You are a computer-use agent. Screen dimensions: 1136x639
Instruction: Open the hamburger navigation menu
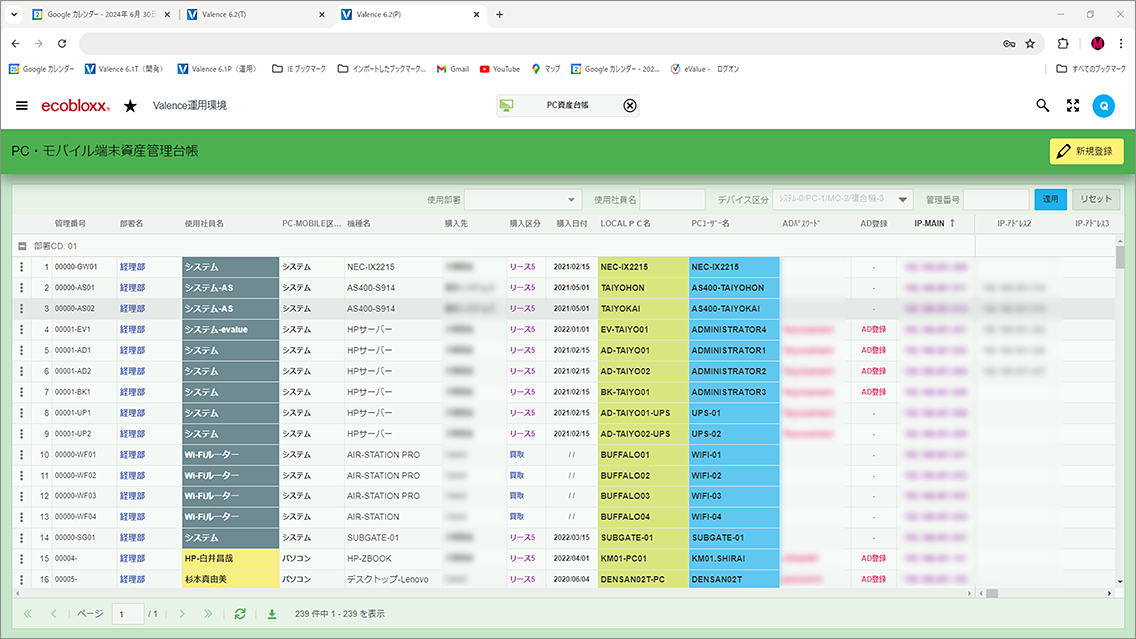22,106
